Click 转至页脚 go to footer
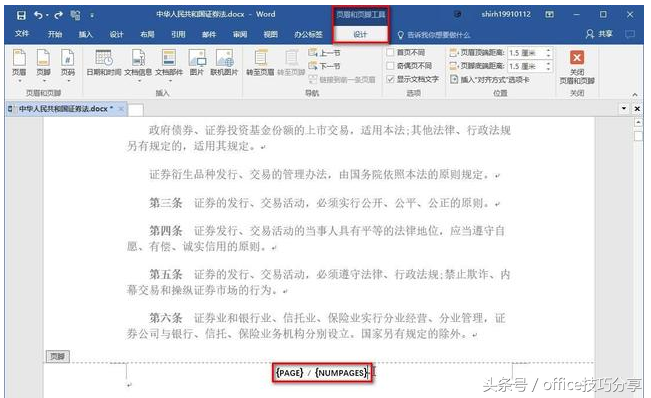651x398 pixels. [x=291, y=63]
